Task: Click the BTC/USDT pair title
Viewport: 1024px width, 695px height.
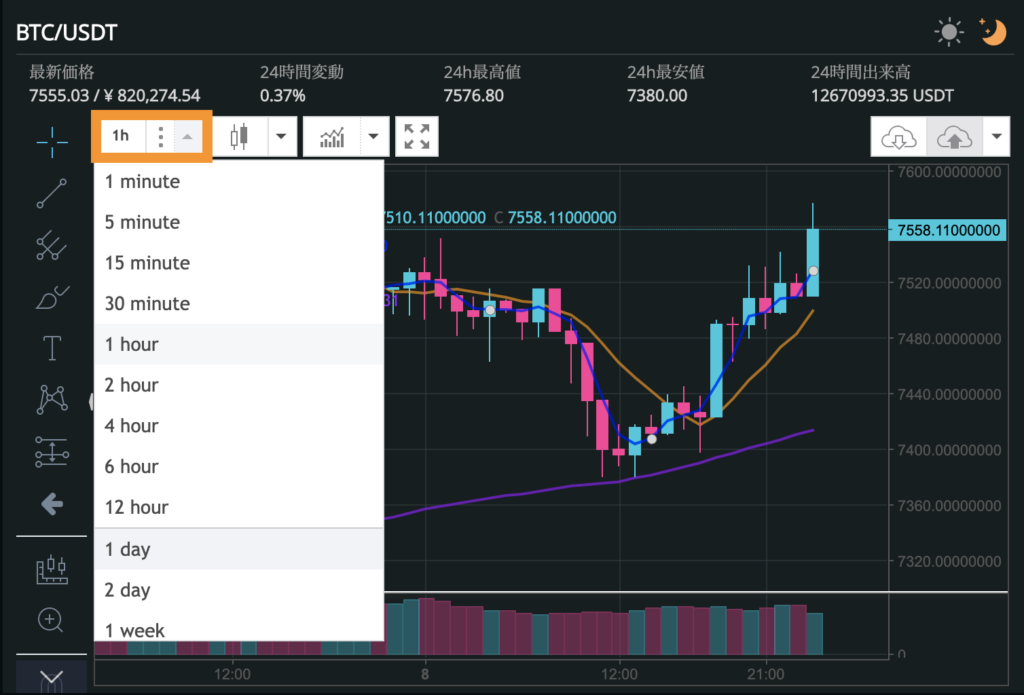Action: point(67,32)
